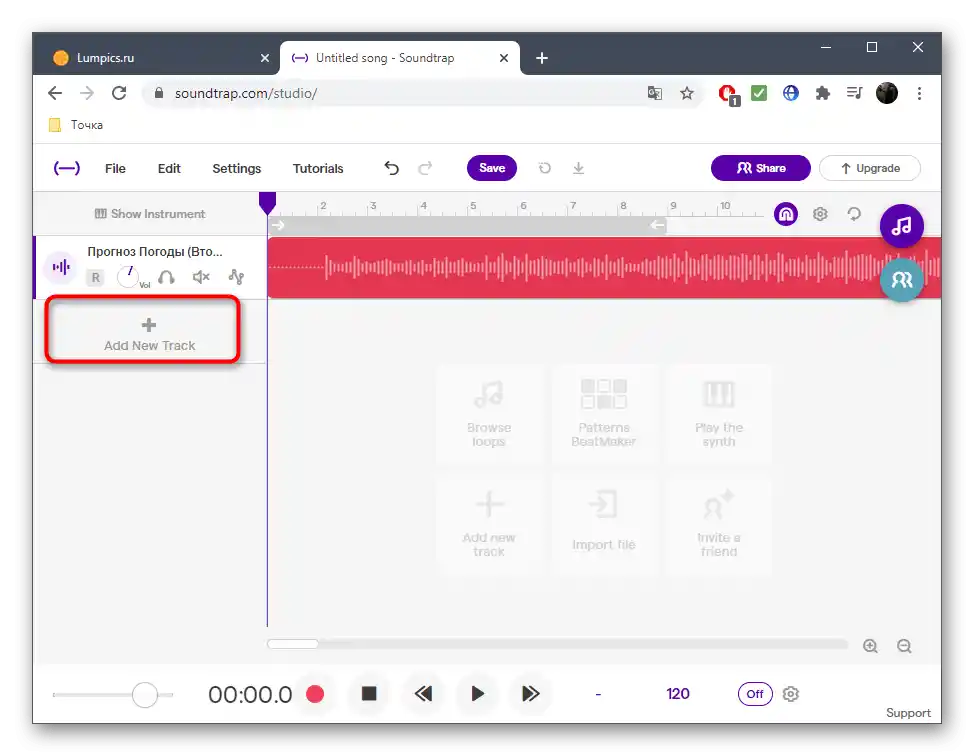Viewport: 974px width, 756px height.
Task: Click the Share button
Action: (761, 168)
